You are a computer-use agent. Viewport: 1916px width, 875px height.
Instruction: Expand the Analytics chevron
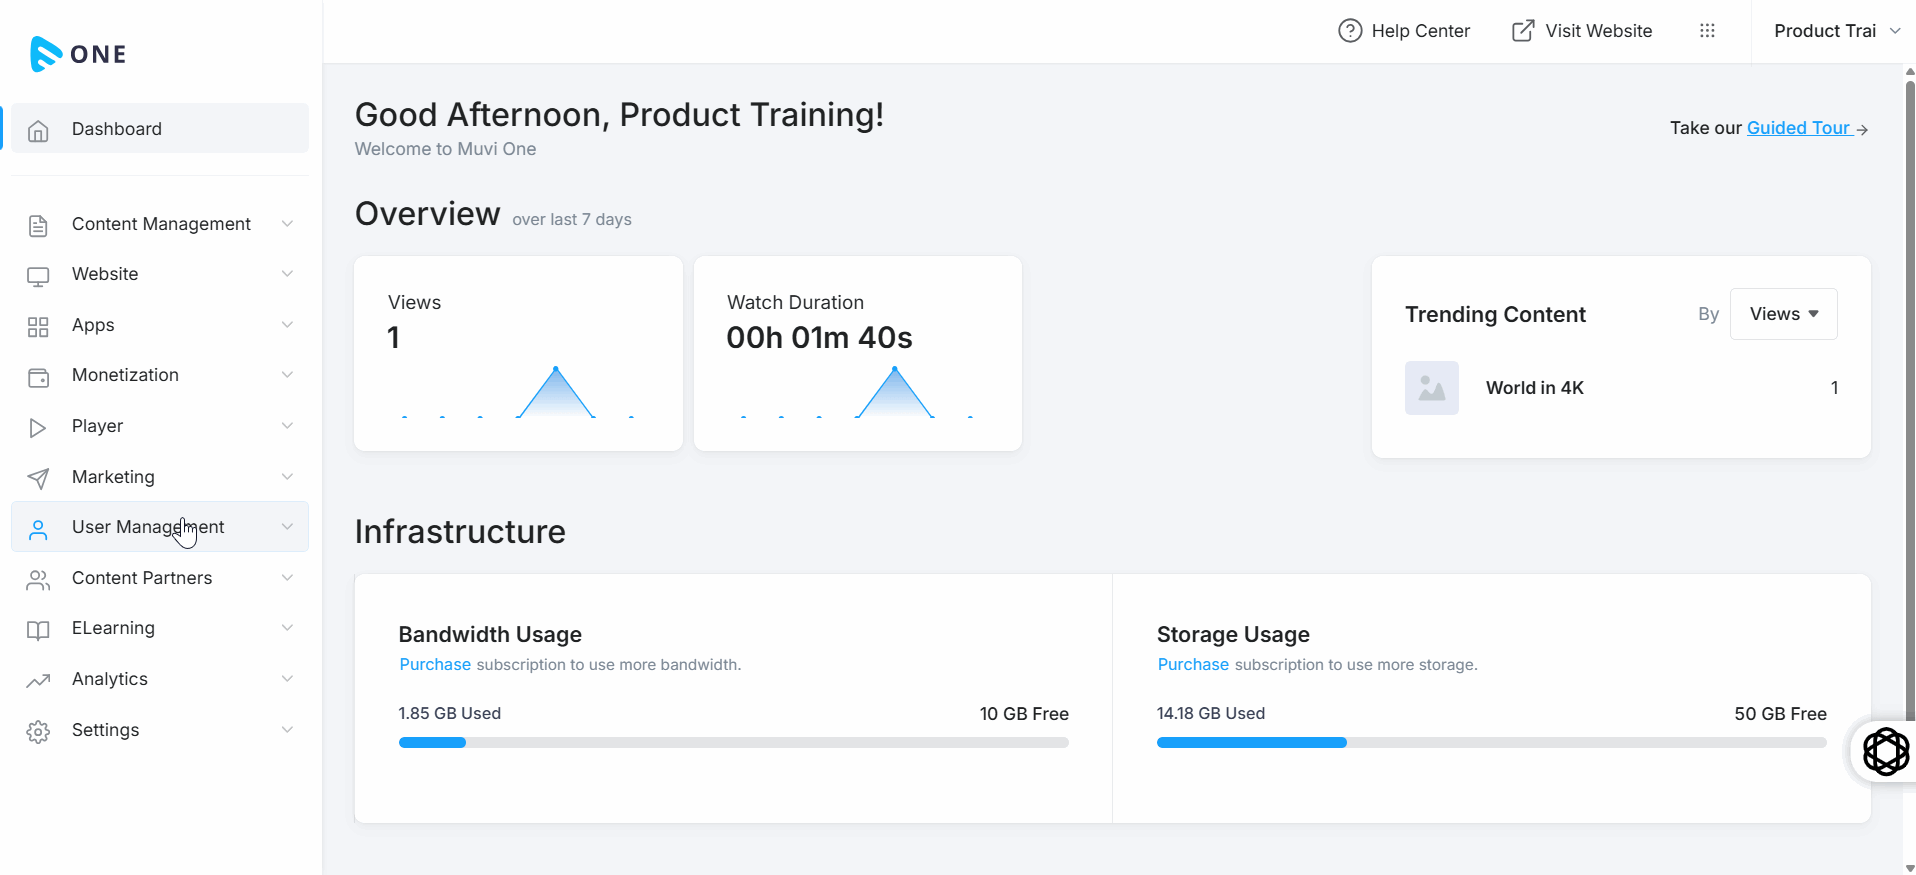coord(287,679)
